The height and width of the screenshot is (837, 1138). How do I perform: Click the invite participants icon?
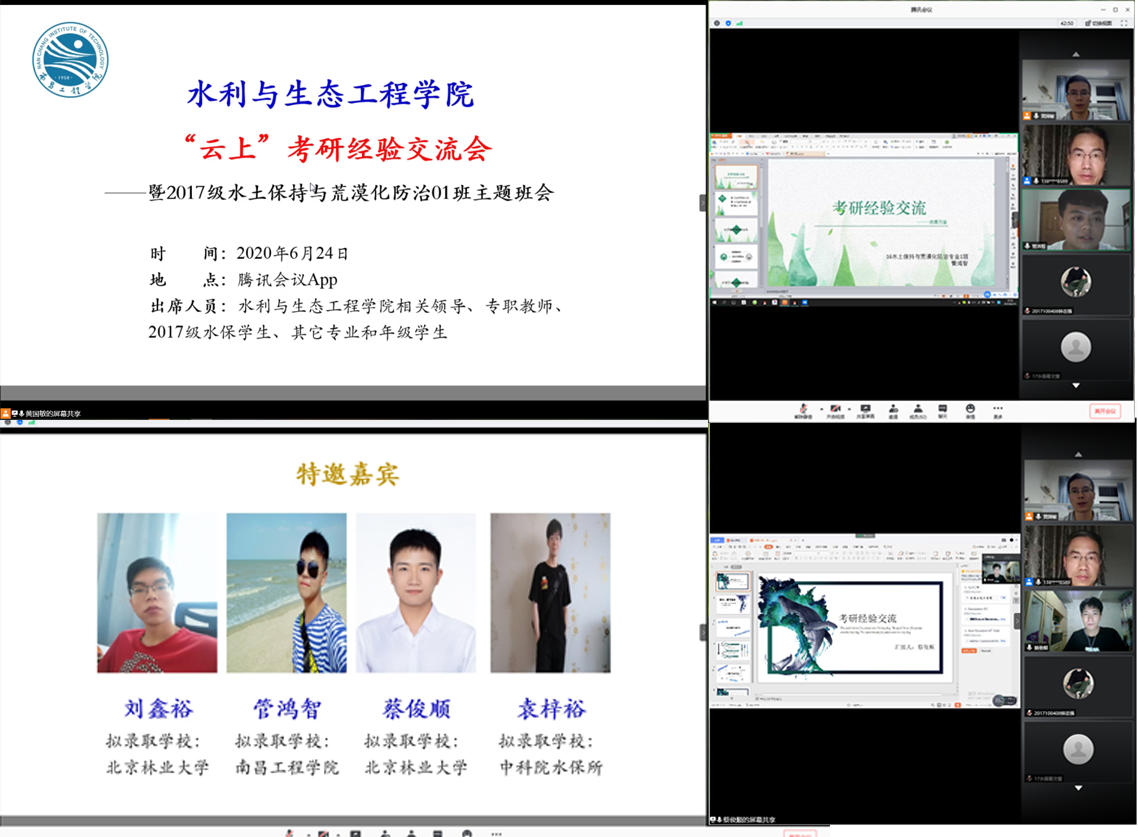pyautogui.click(x=892, y=410)
